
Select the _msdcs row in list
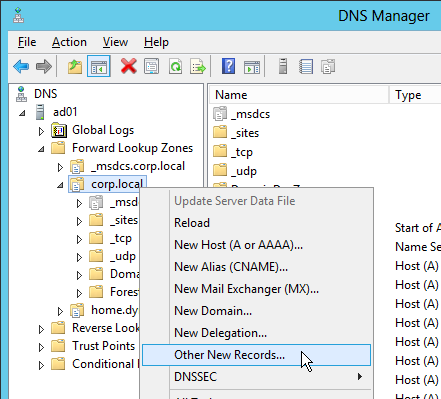[x=250, y=114]
